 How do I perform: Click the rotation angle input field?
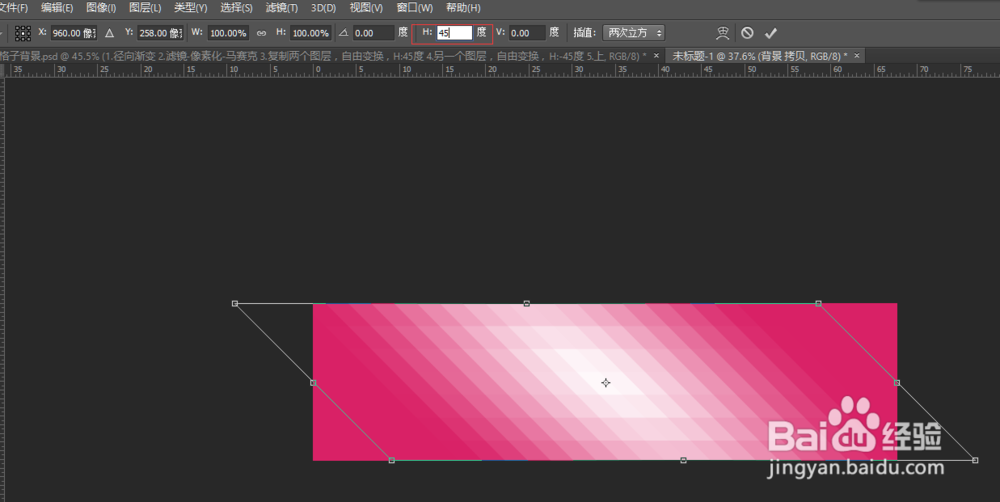[374, 33]
